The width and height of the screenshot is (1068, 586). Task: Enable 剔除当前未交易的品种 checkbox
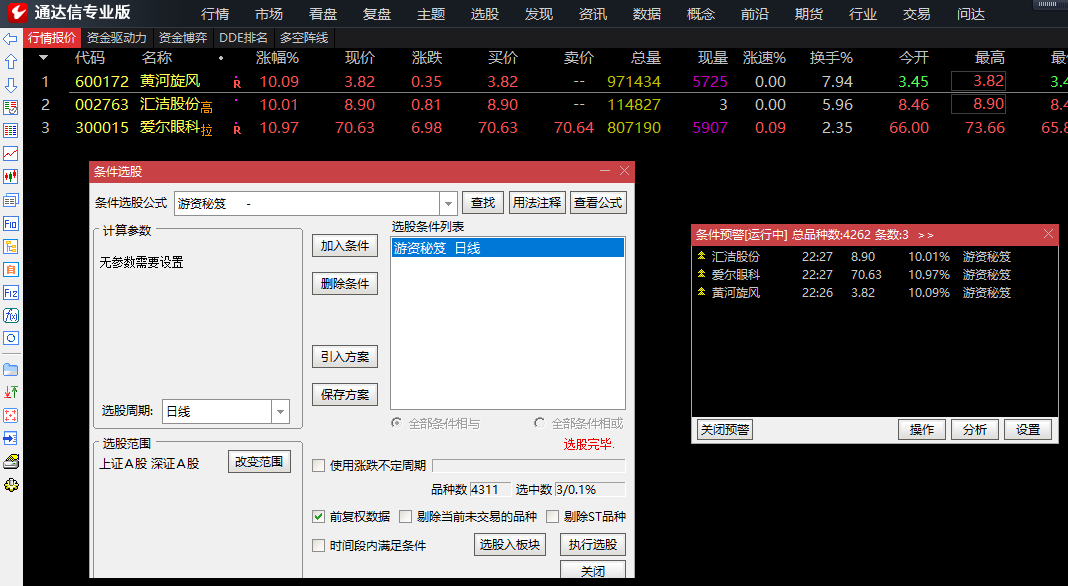405,516
